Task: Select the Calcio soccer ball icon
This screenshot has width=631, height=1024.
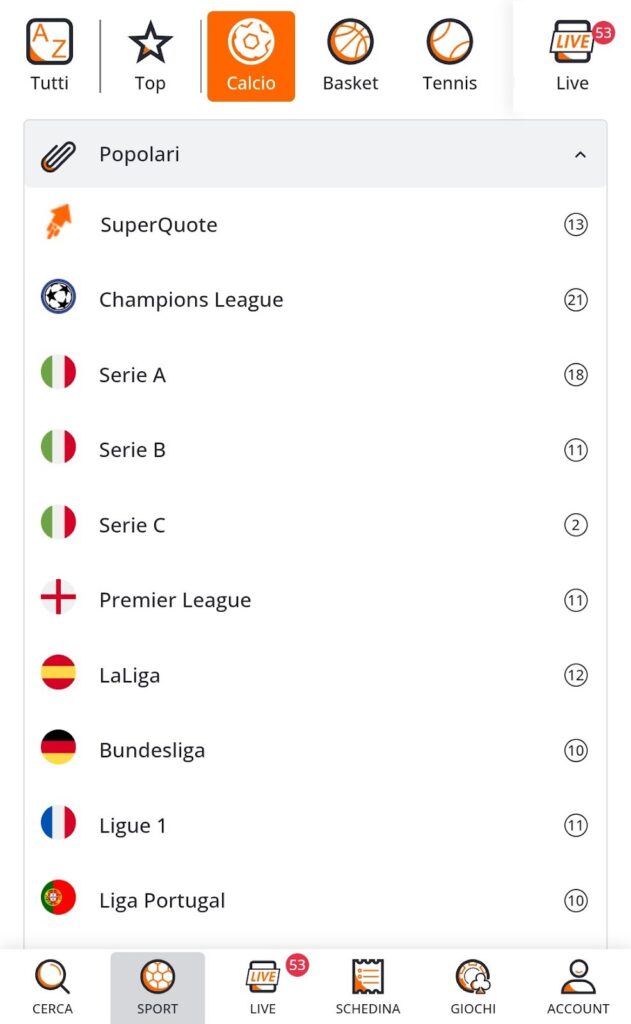Action: [x=250, y=42]
